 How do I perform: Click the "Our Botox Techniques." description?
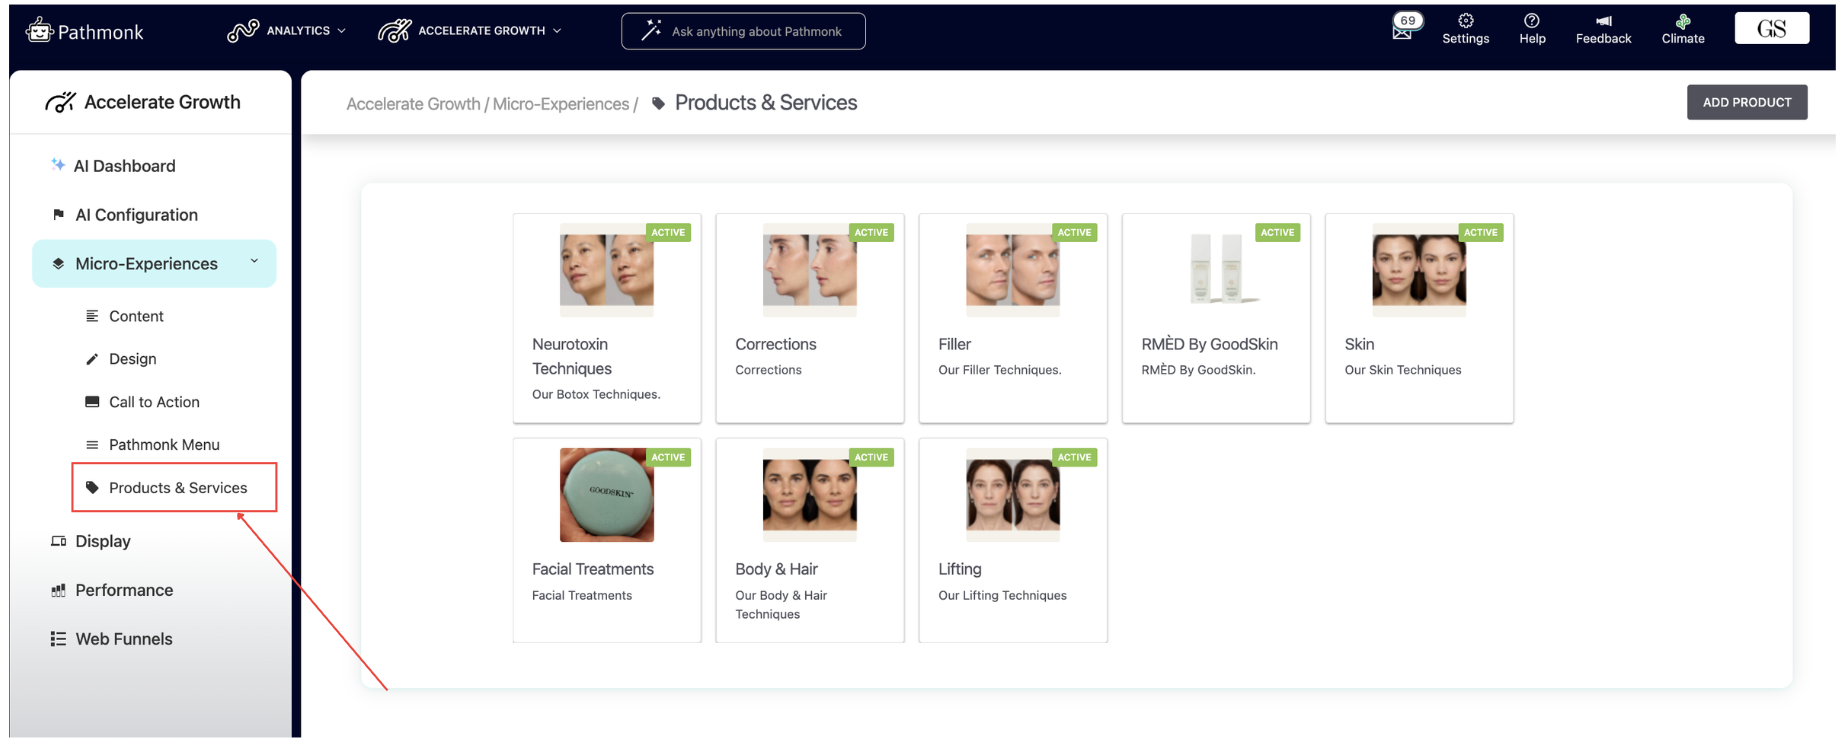coord(596,395)
